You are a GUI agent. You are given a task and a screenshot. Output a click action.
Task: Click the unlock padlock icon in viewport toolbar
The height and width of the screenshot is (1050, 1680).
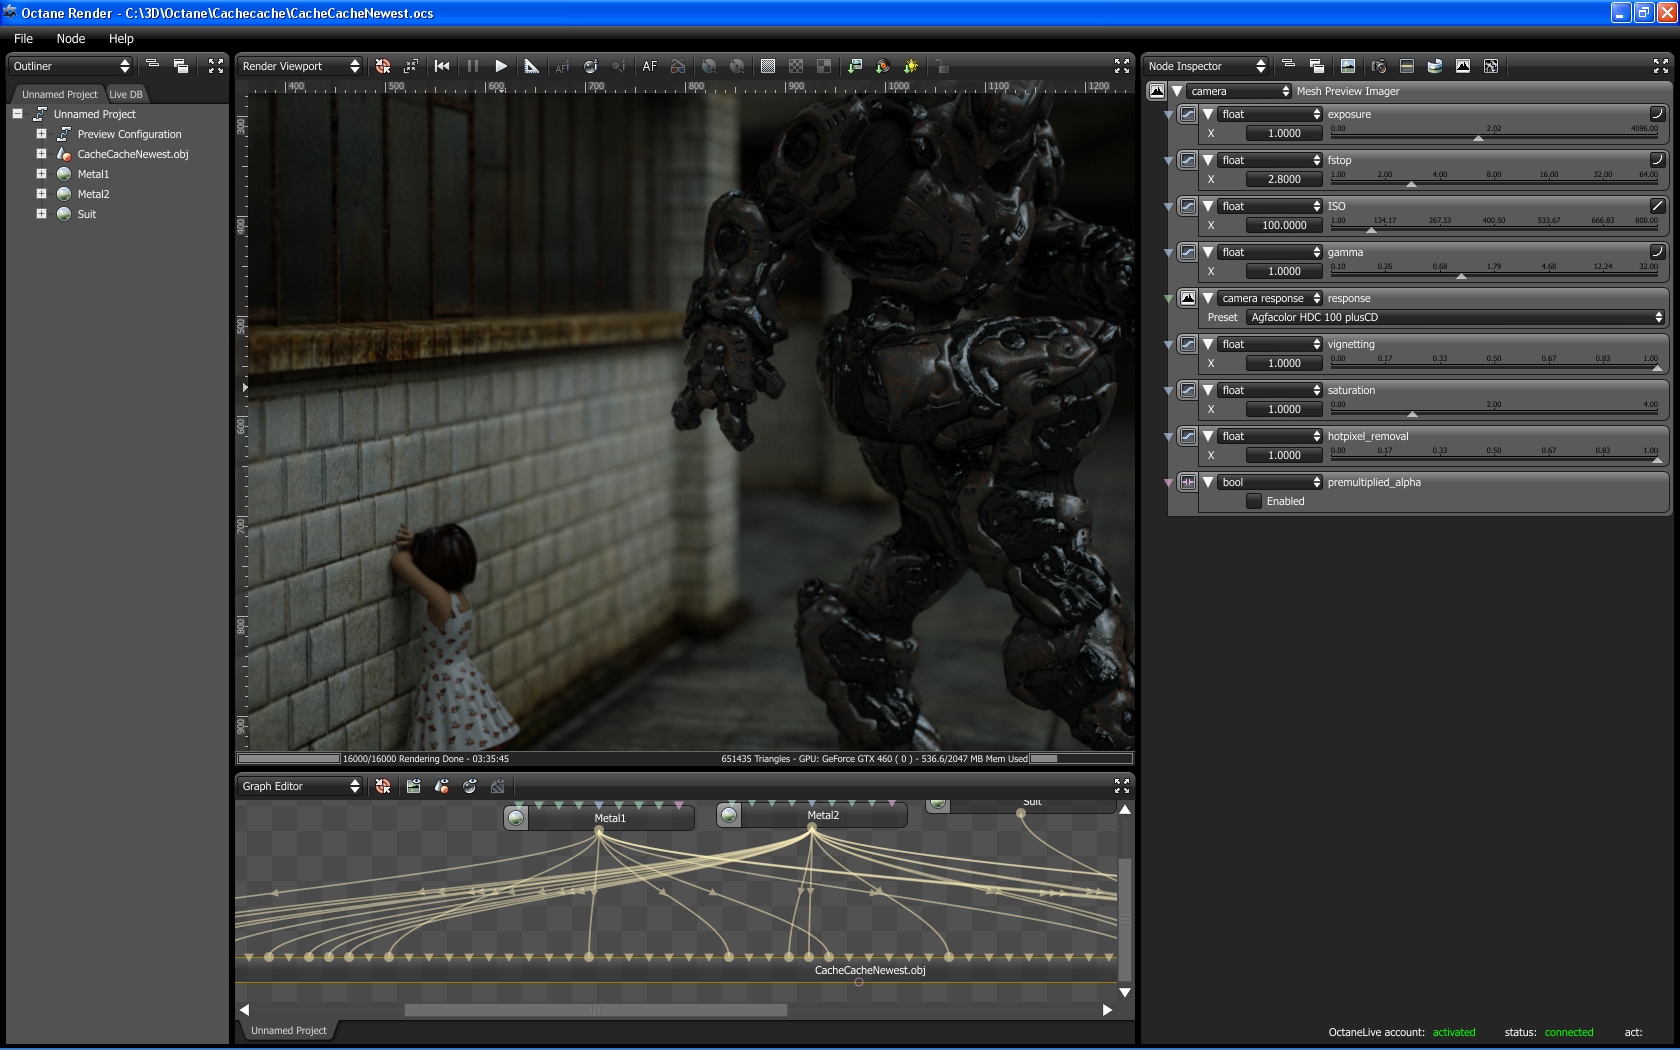pos(940,66)
